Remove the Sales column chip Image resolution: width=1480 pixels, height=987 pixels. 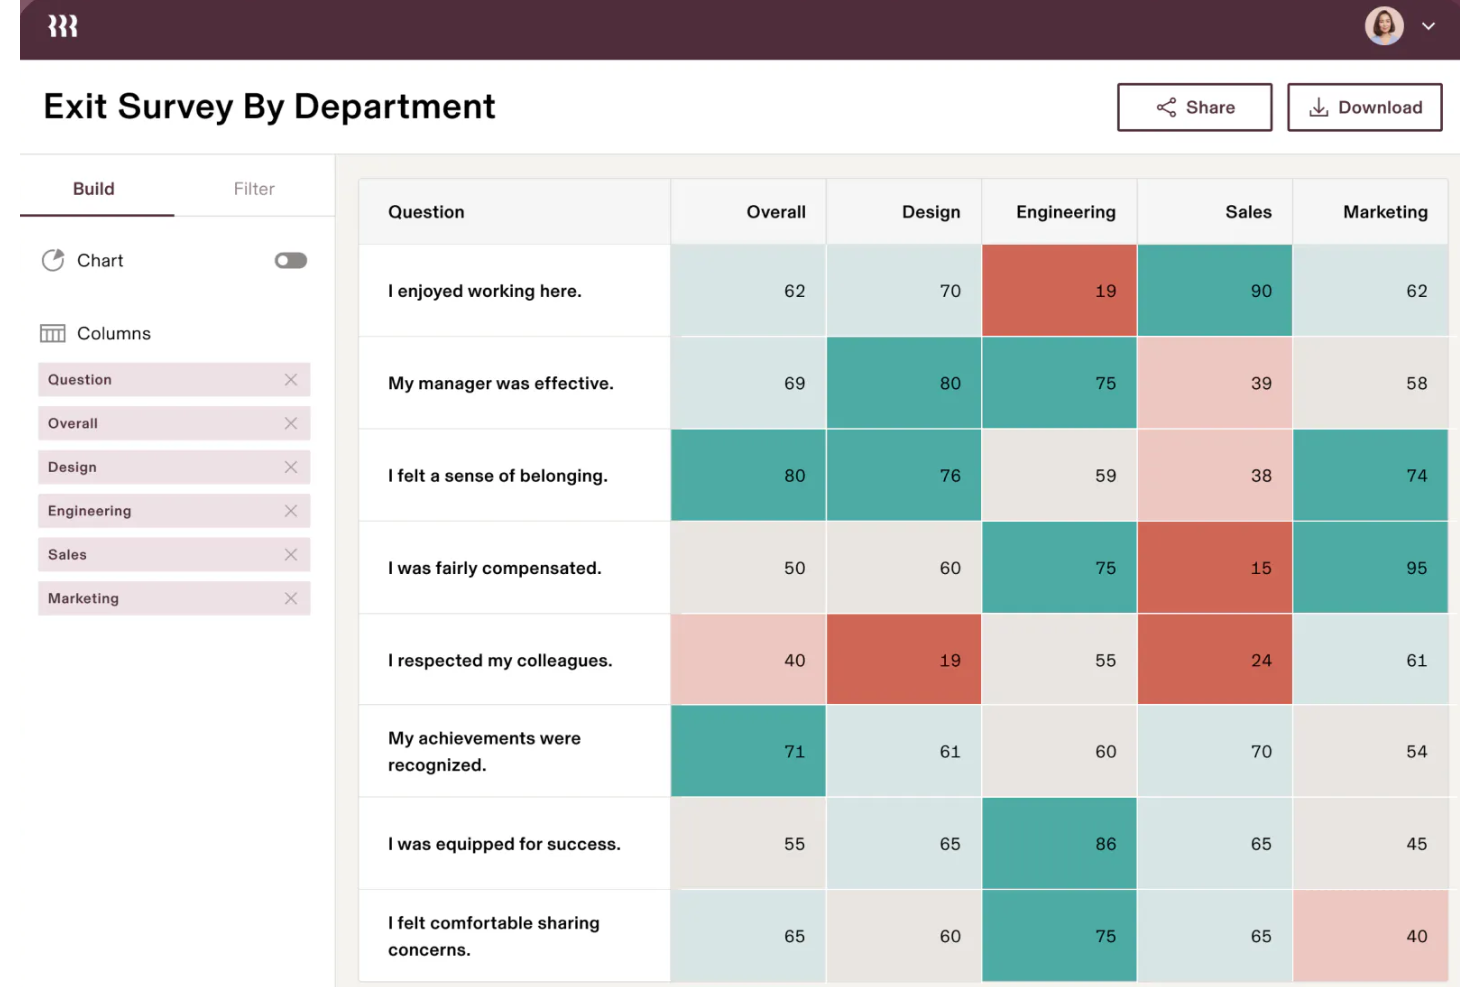coord(291,555)
